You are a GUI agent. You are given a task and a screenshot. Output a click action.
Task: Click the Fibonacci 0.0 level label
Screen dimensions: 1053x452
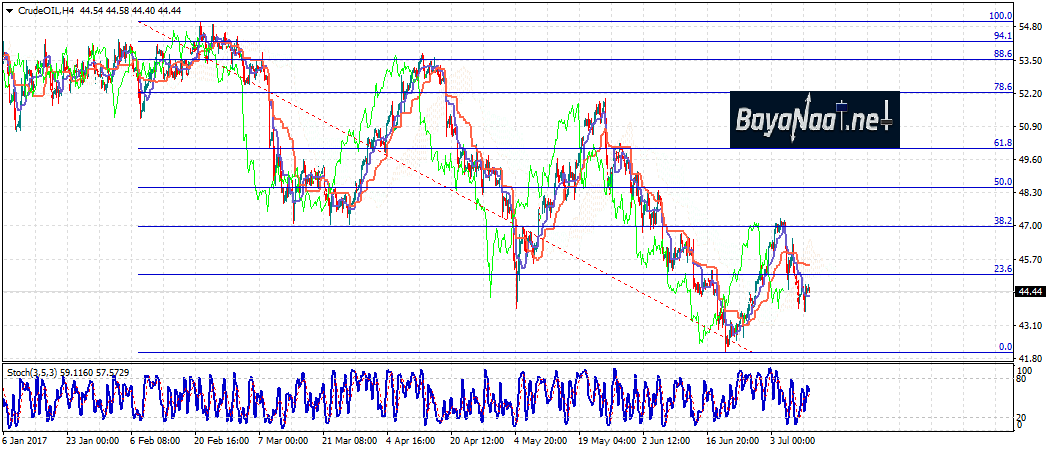point(1005,346)
